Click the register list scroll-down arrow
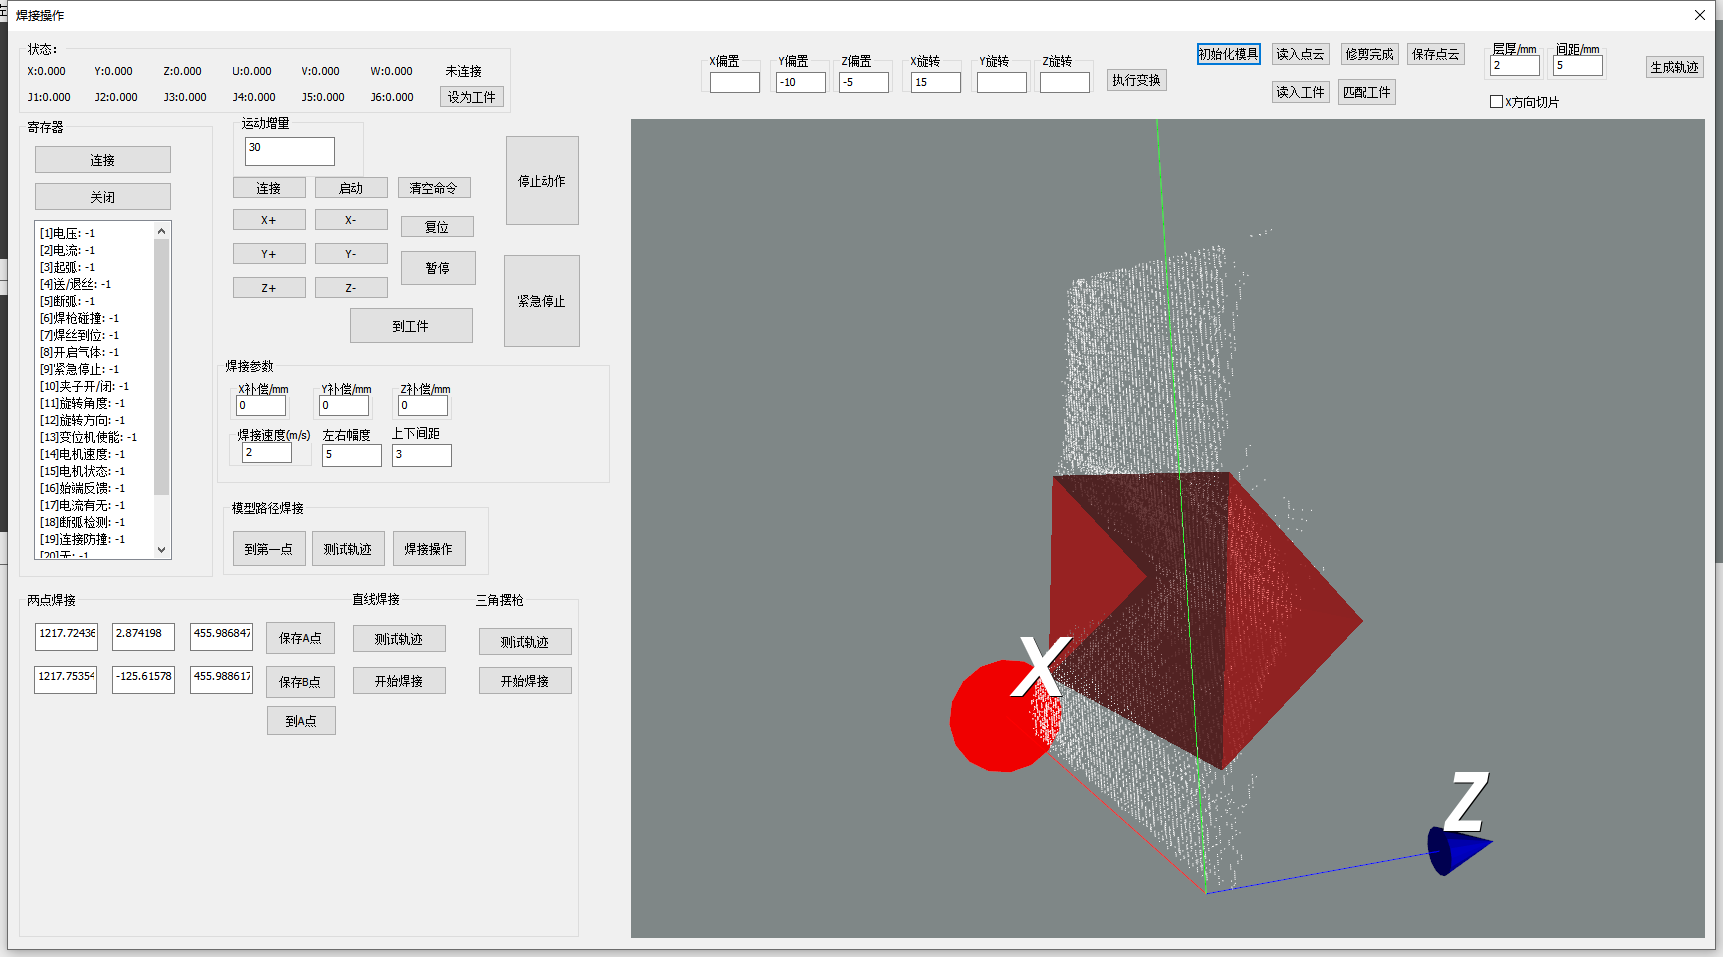The height and width of the screenshot is (957, 1723). [161, 550]
